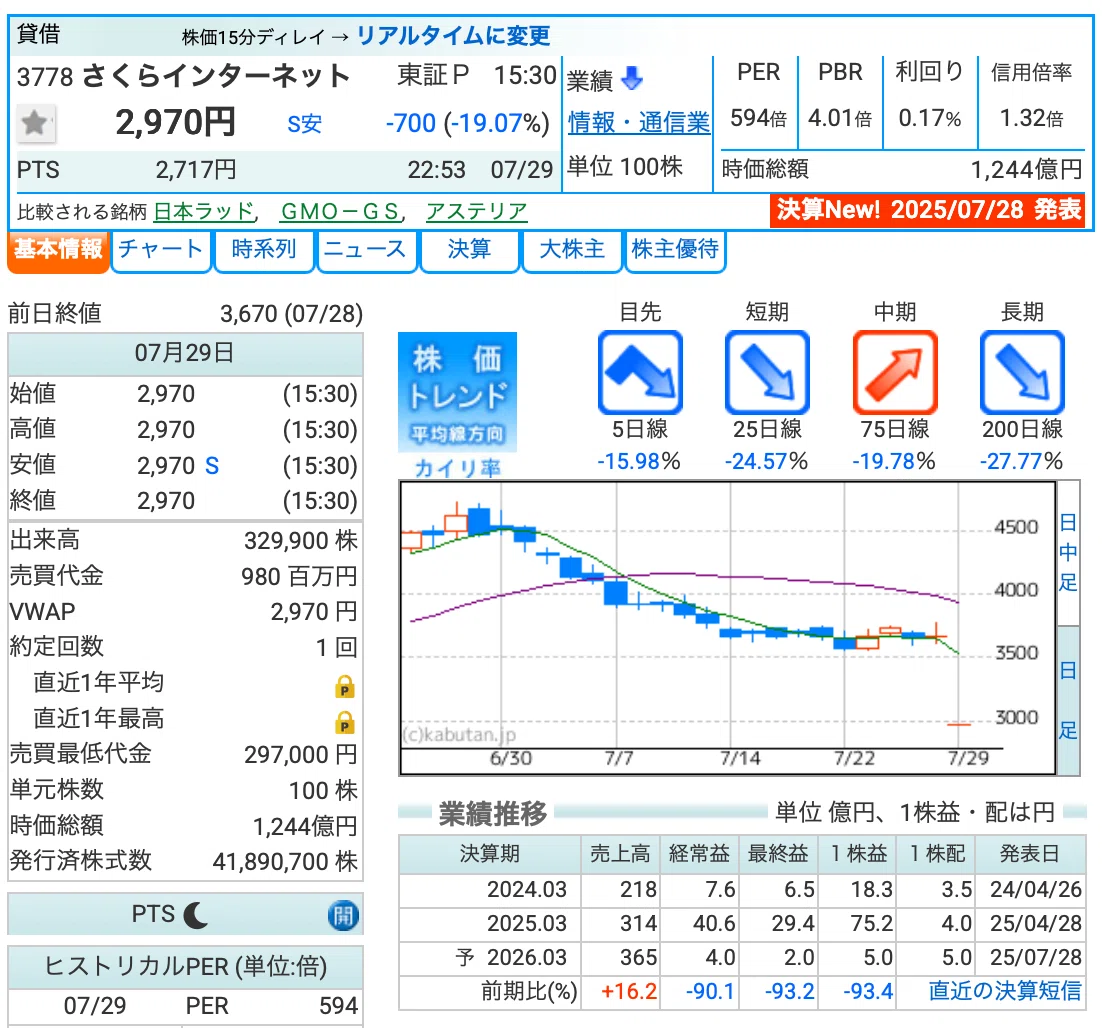Click 75日線 deviation -19.78%
The width and height of the screenshot is (1102, 1028).
[x=894, y=461]
